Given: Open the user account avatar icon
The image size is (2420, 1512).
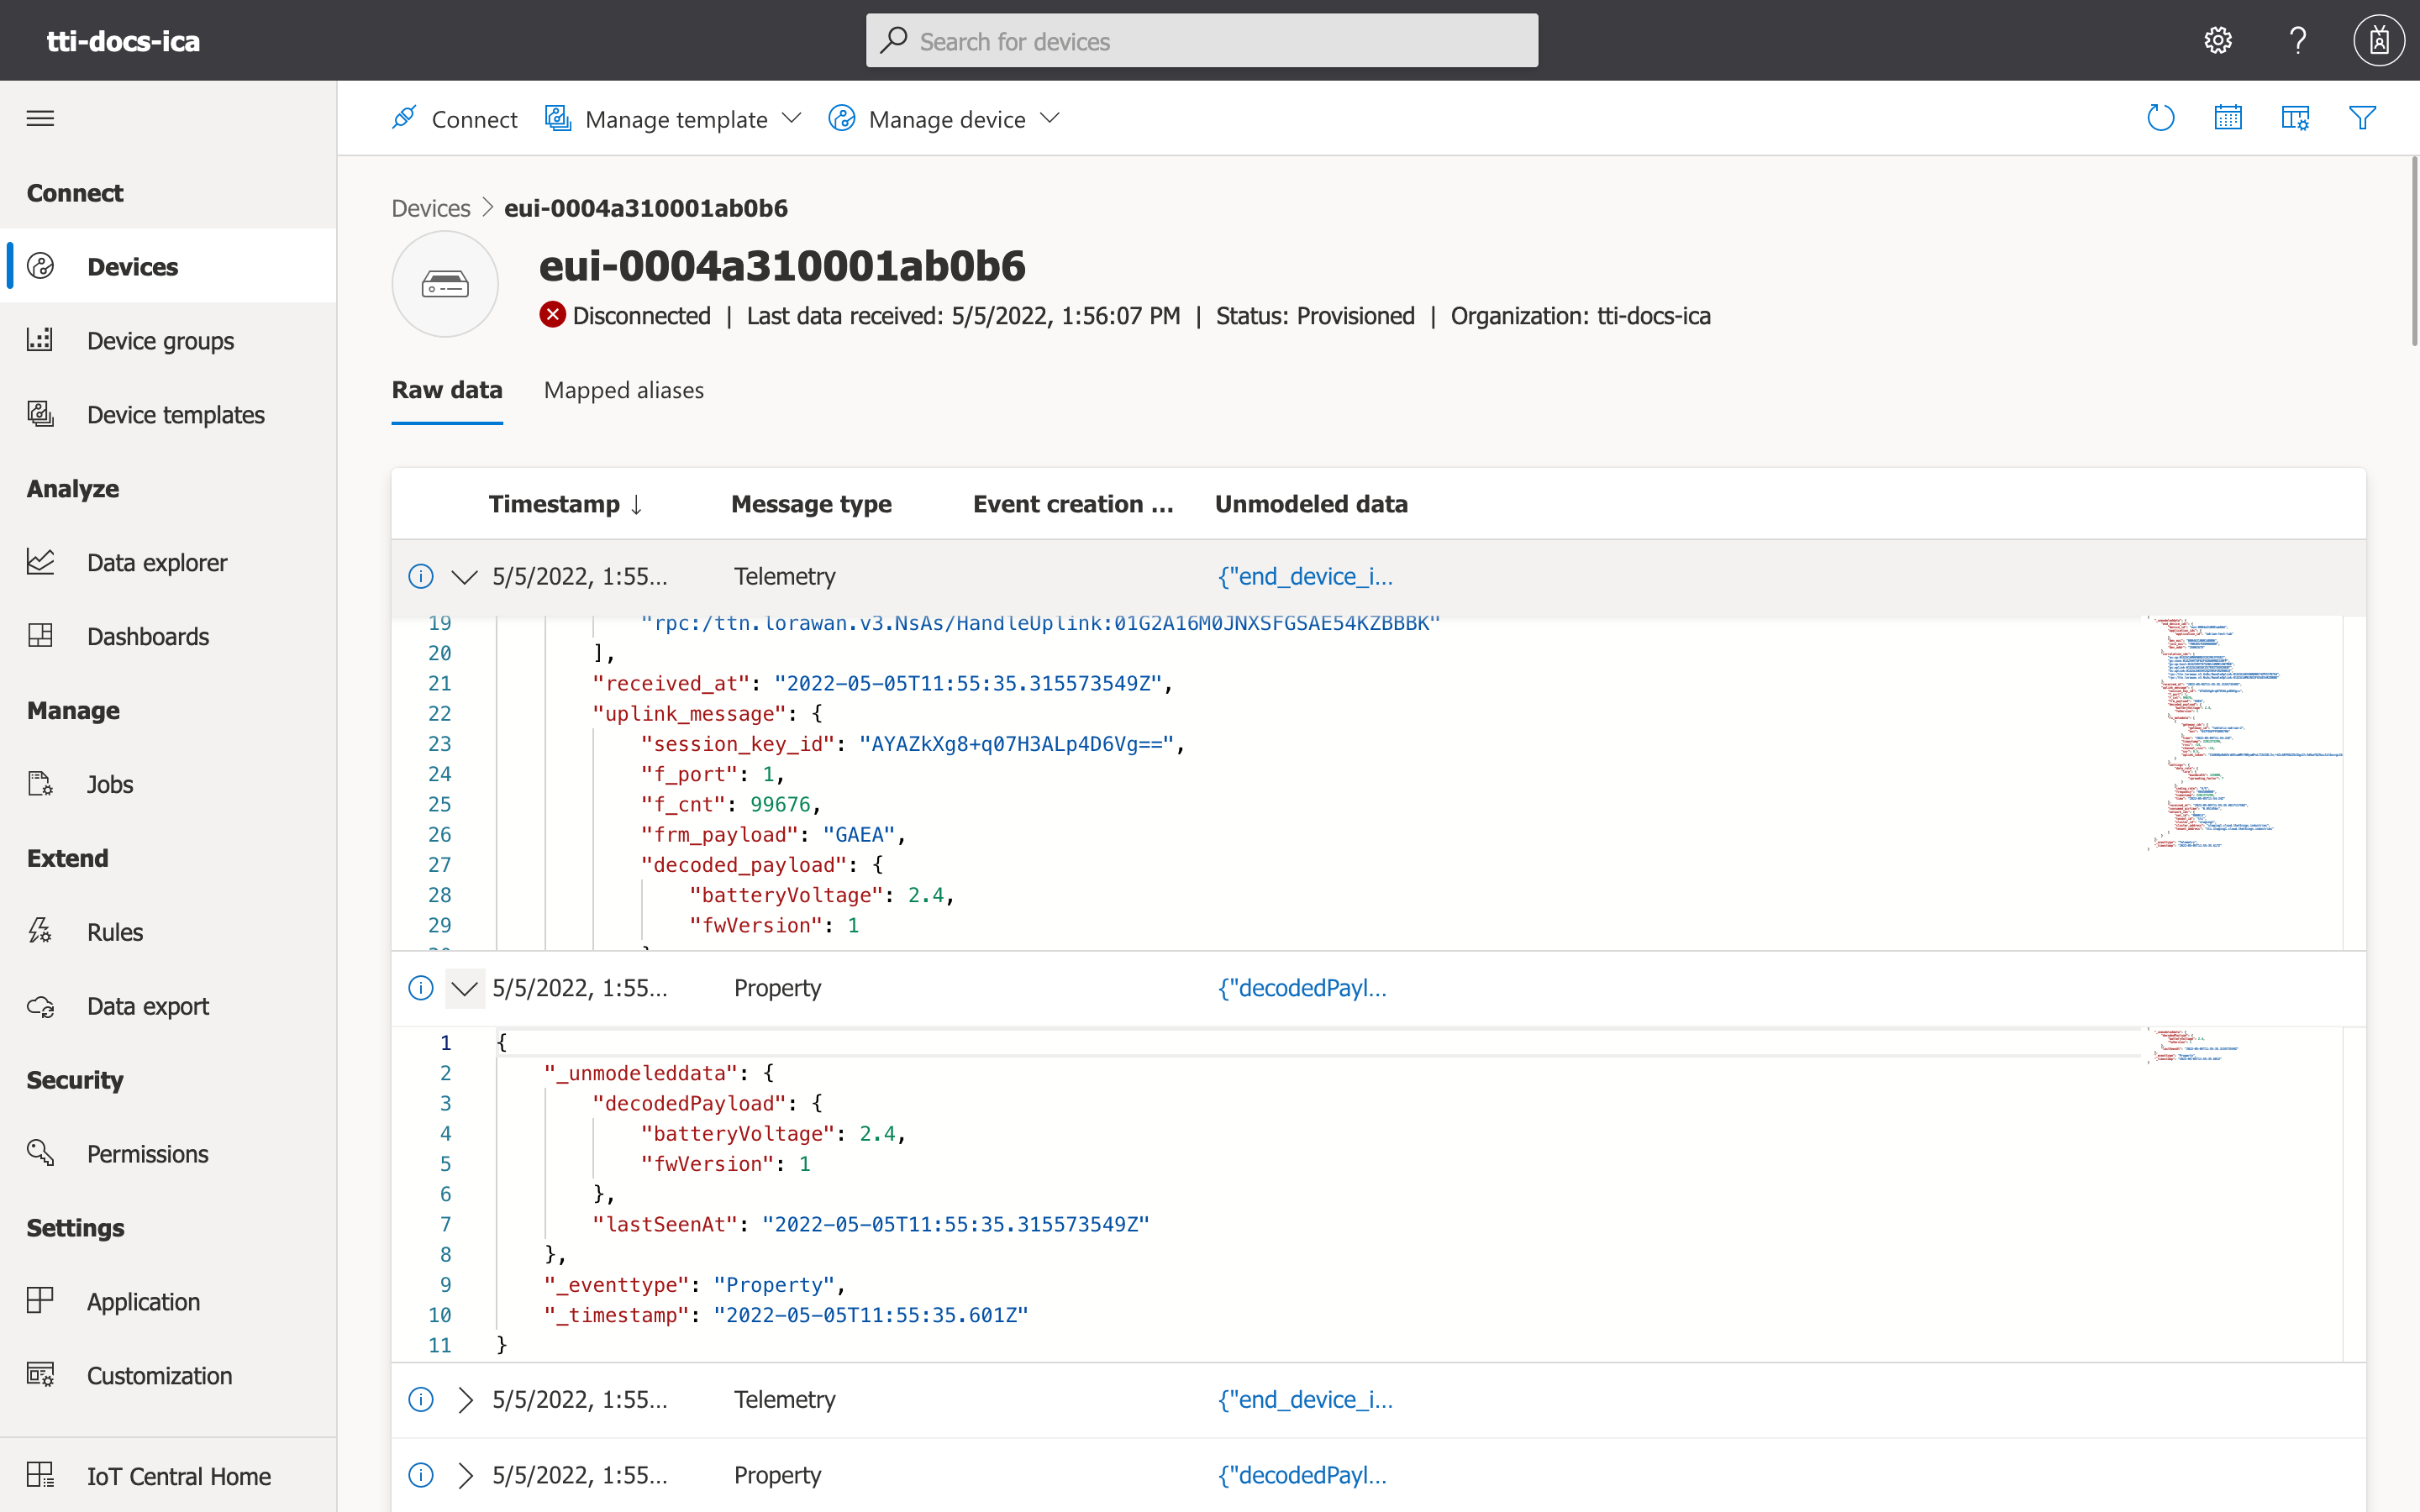Looking at the screenshot, I should tap(2379, 40).
